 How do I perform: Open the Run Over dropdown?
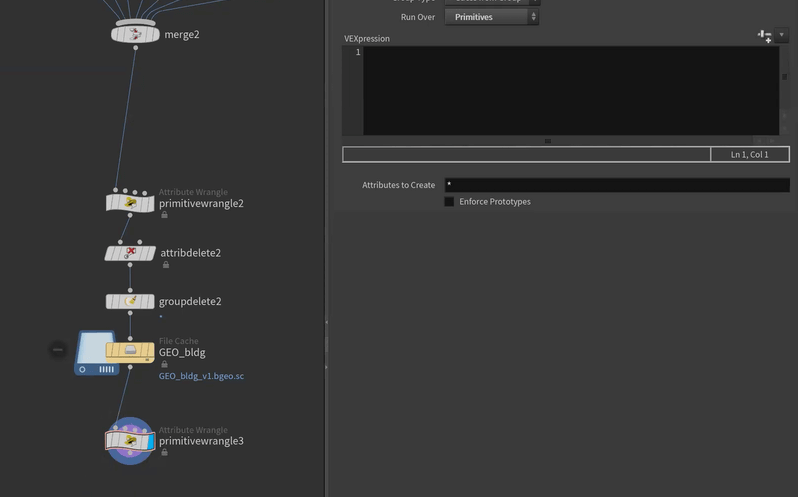click(491, 17)
